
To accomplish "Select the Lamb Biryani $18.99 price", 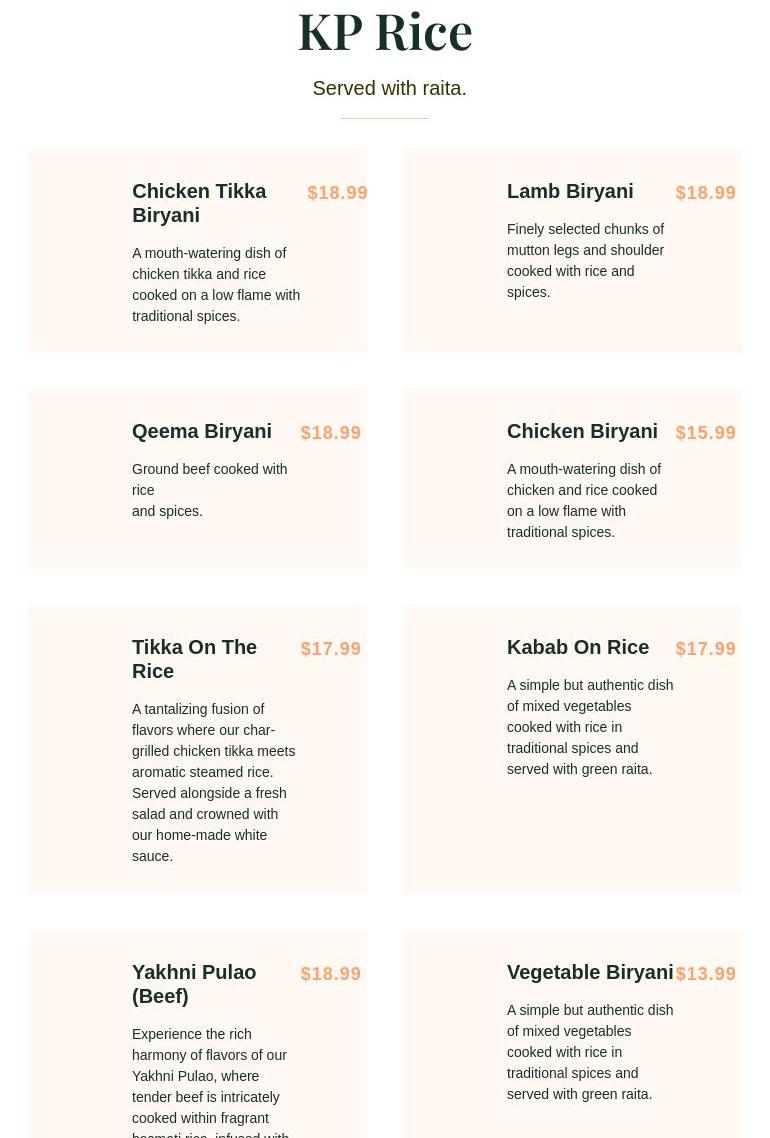I will tap(706, 193).
